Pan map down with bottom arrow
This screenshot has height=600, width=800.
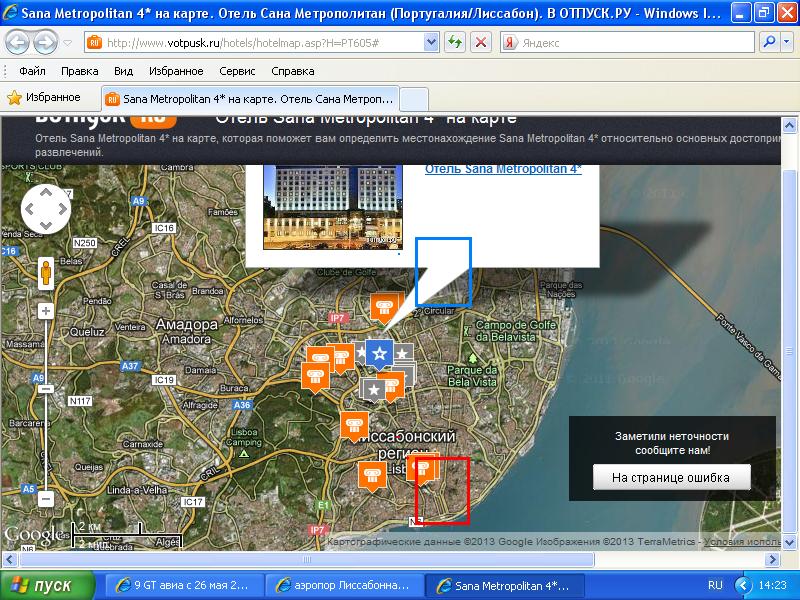(x=46, y=226)
